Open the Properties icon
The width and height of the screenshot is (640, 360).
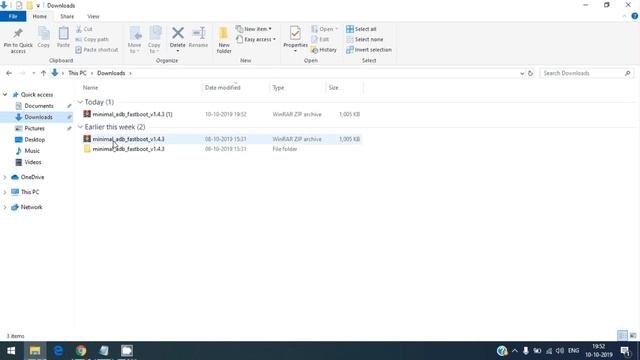295,33
